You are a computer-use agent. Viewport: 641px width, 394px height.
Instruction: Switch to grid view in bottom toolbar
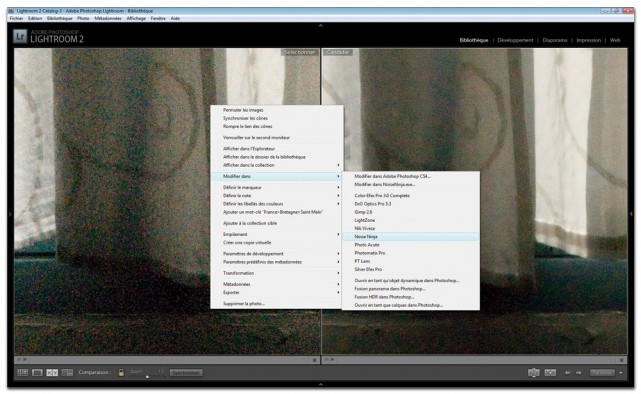point(22,372)
